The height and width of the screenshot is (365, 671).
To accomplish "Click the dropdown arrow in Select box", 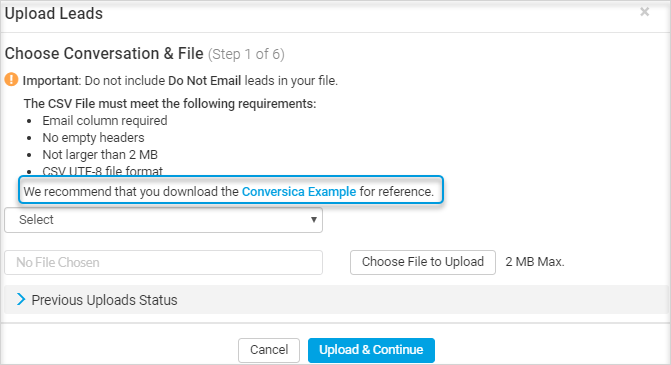I will pyautogui.click(x=314, y=220).
